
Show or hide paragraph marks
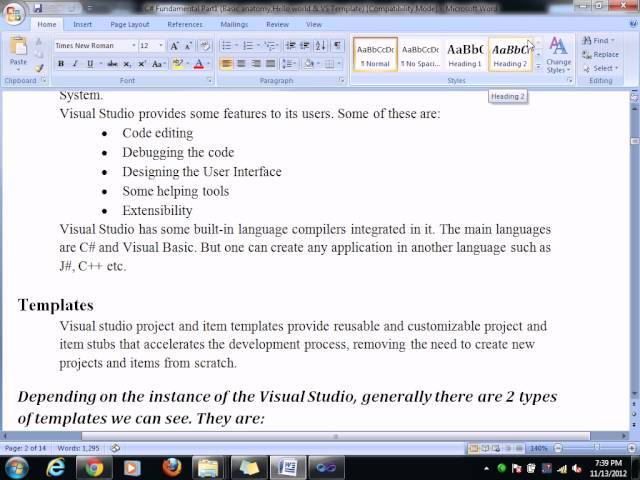[x=337, y=46]
